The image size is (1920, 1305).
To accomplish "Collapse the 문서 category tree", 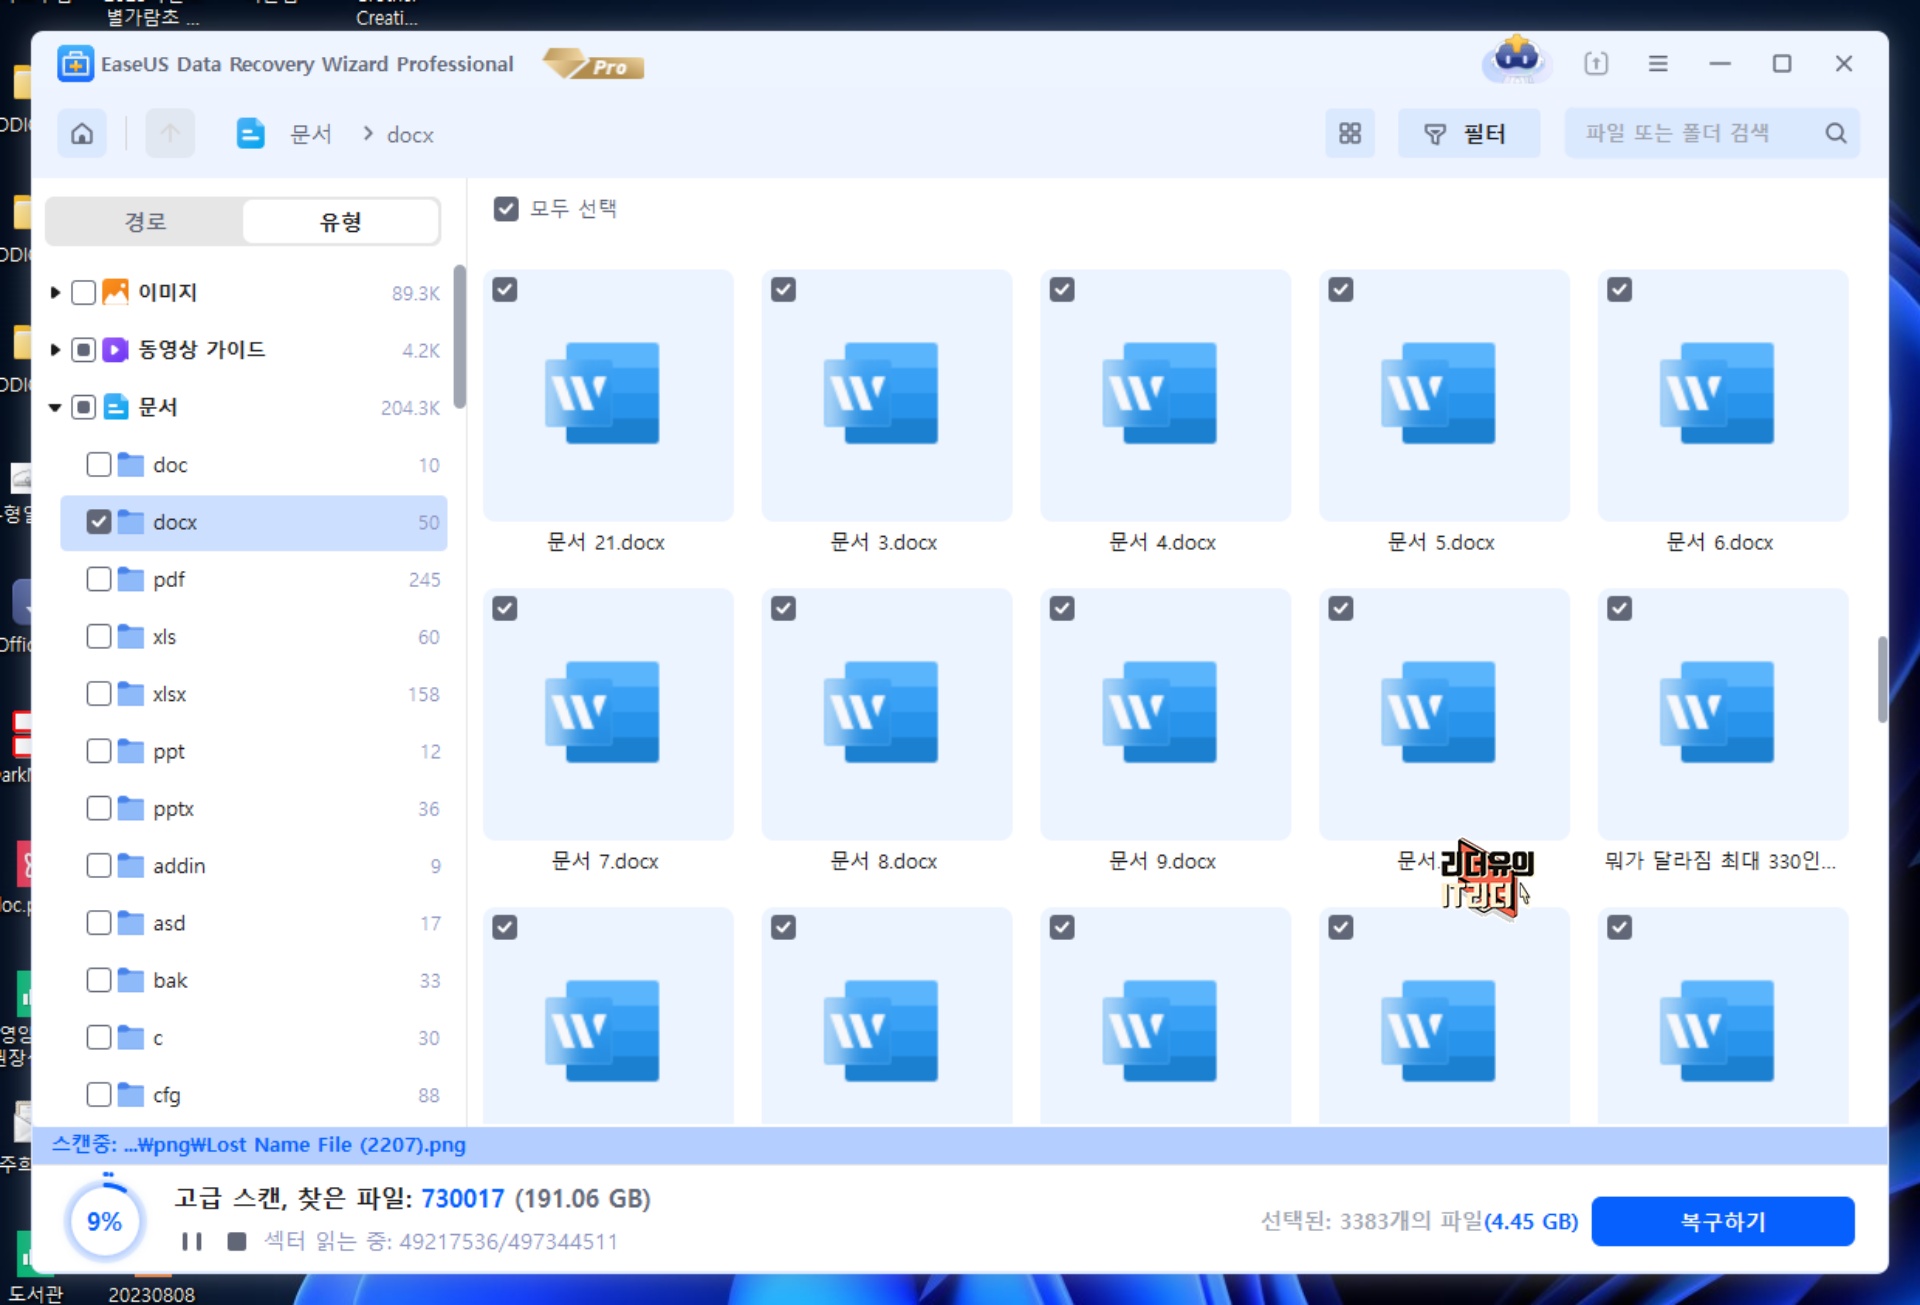I will coord(55,407).
